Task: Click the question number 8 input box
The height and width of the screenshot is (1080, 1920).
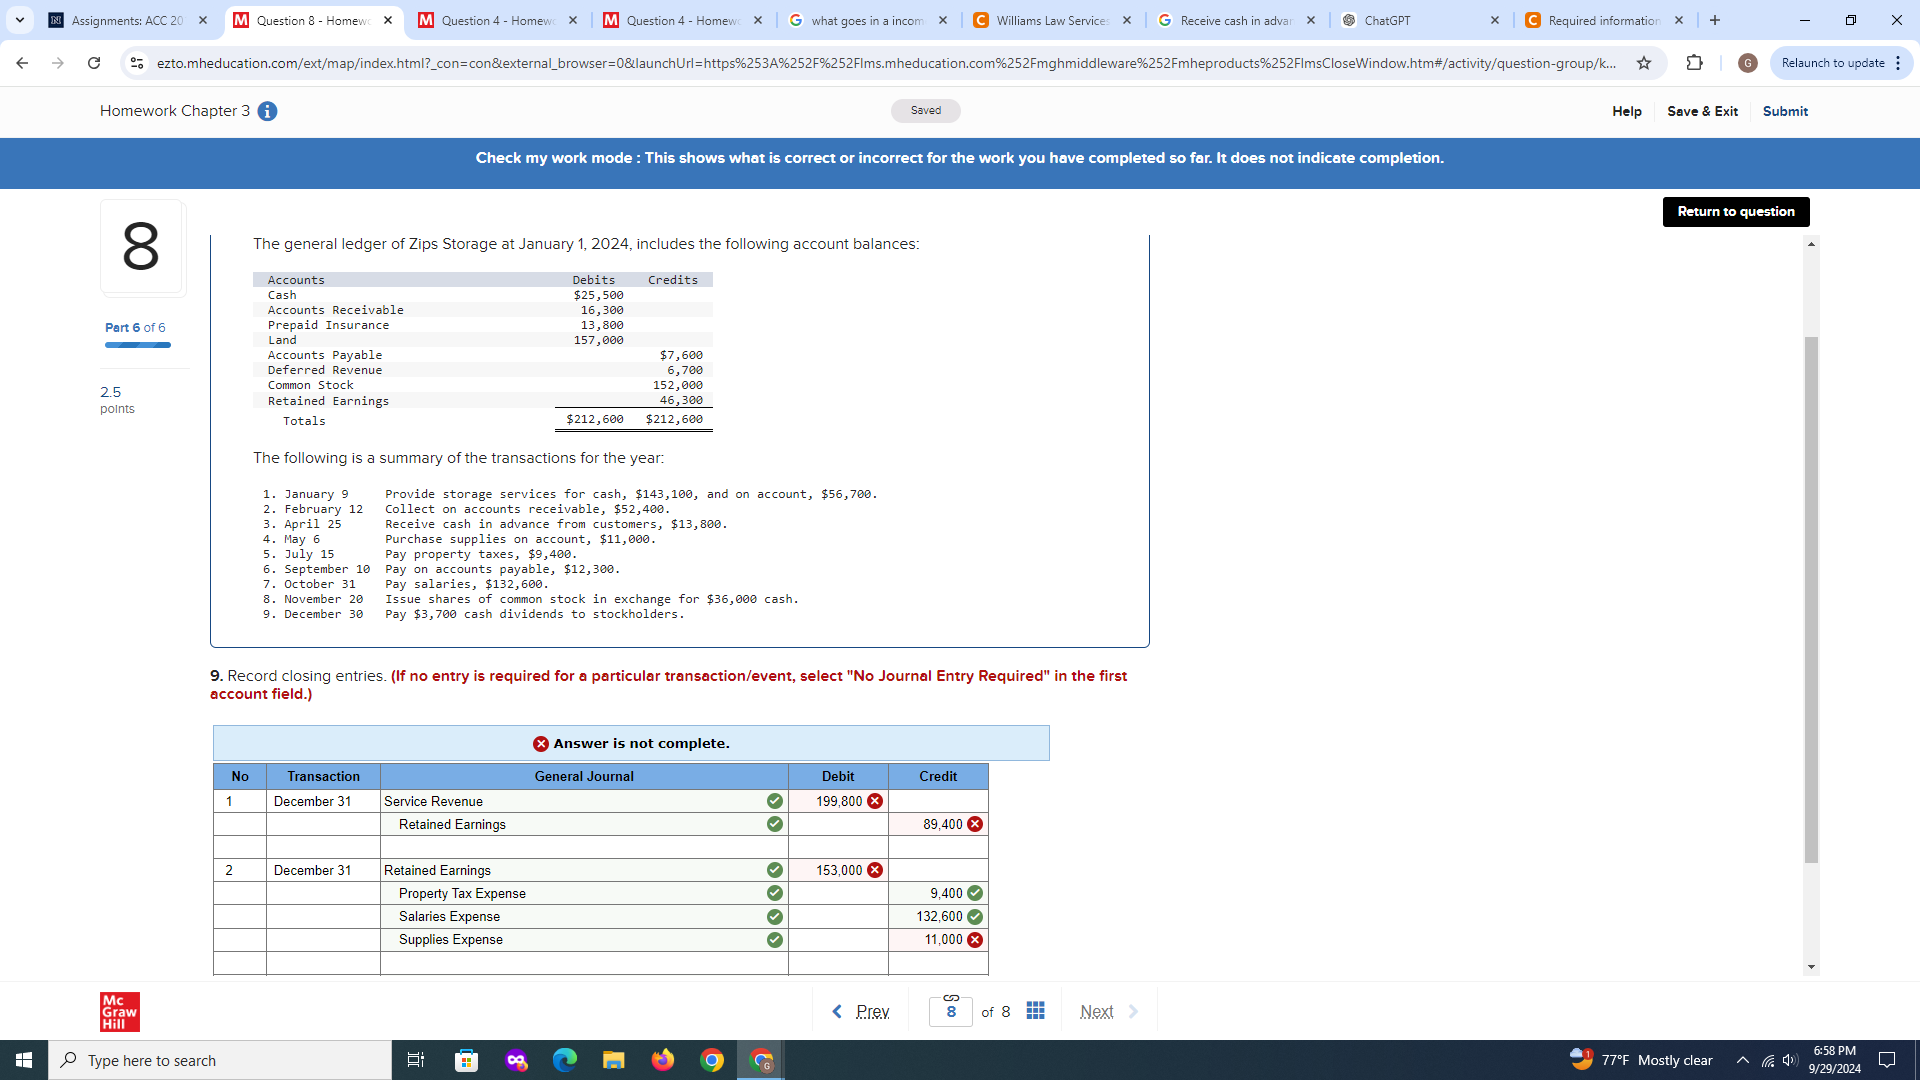Action: (x=950, y=1011)
